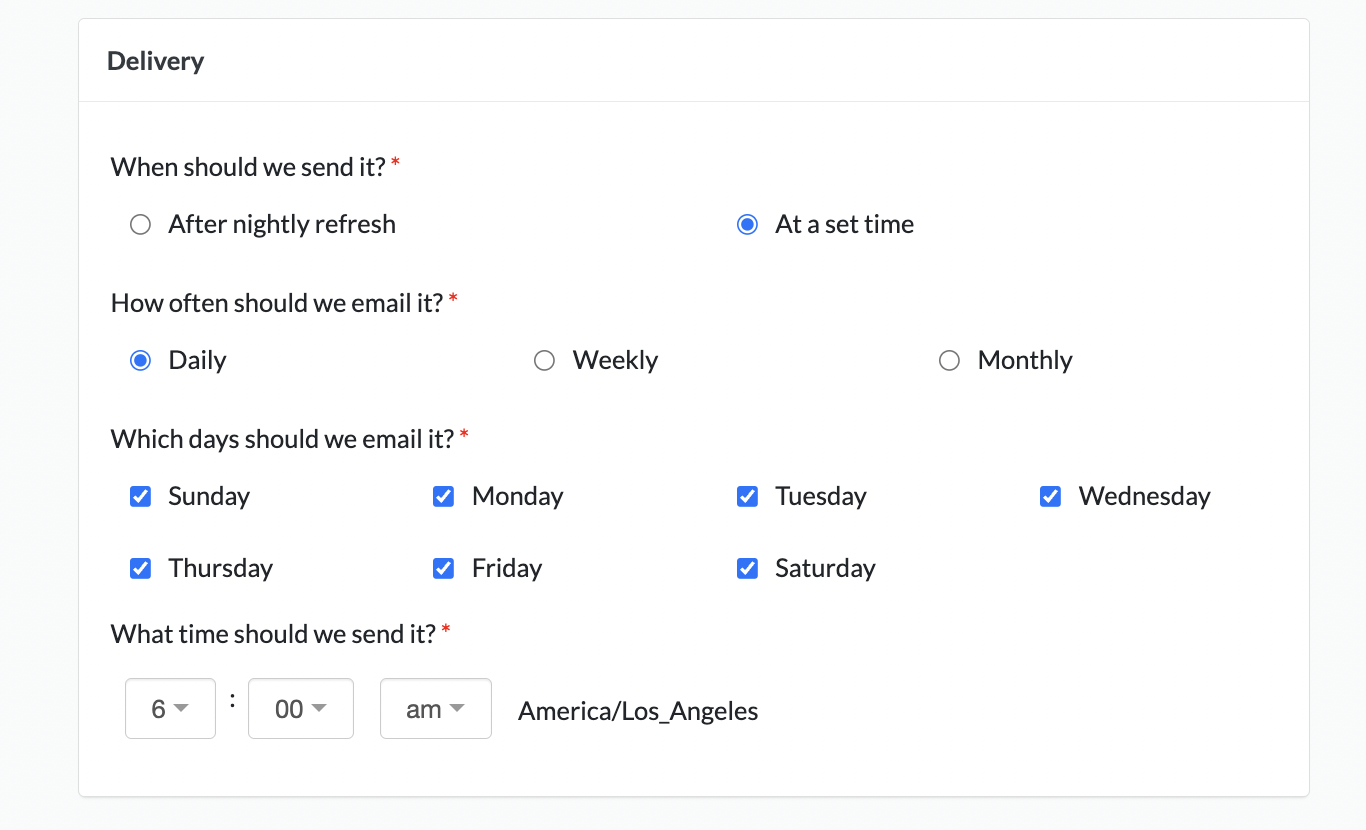Click the America/Los_Angeles timezone text
Screen dimensions: 1366x830
638,711
